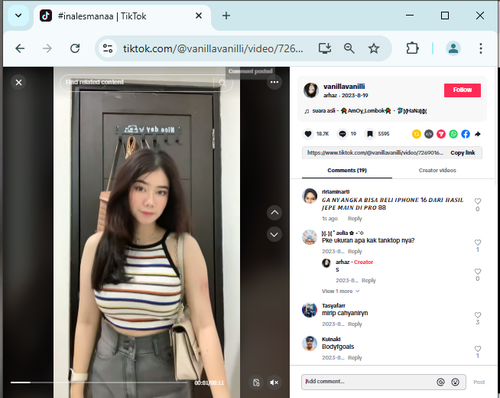Insert a mention with the @ icon
Image resolution: width=500 pixels, height=398 pixels.
click(441, 382)
